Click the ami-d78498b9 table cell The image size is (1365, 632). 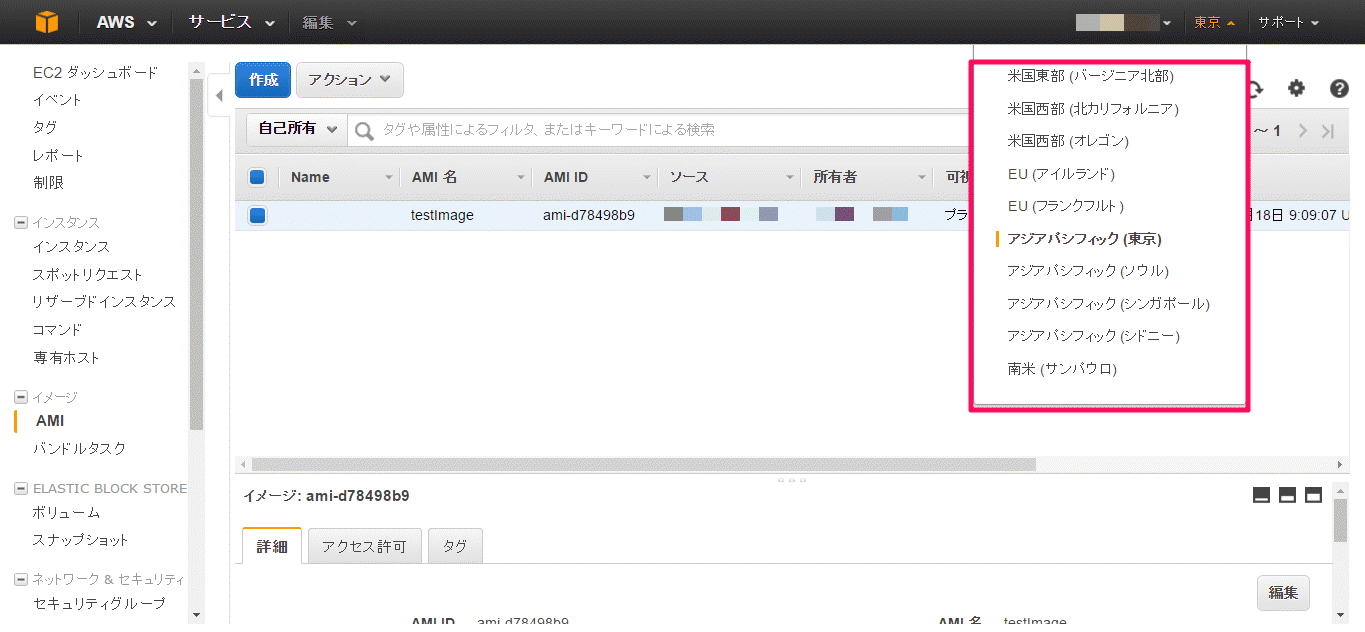pyautogui.click(x=589, y=215)
